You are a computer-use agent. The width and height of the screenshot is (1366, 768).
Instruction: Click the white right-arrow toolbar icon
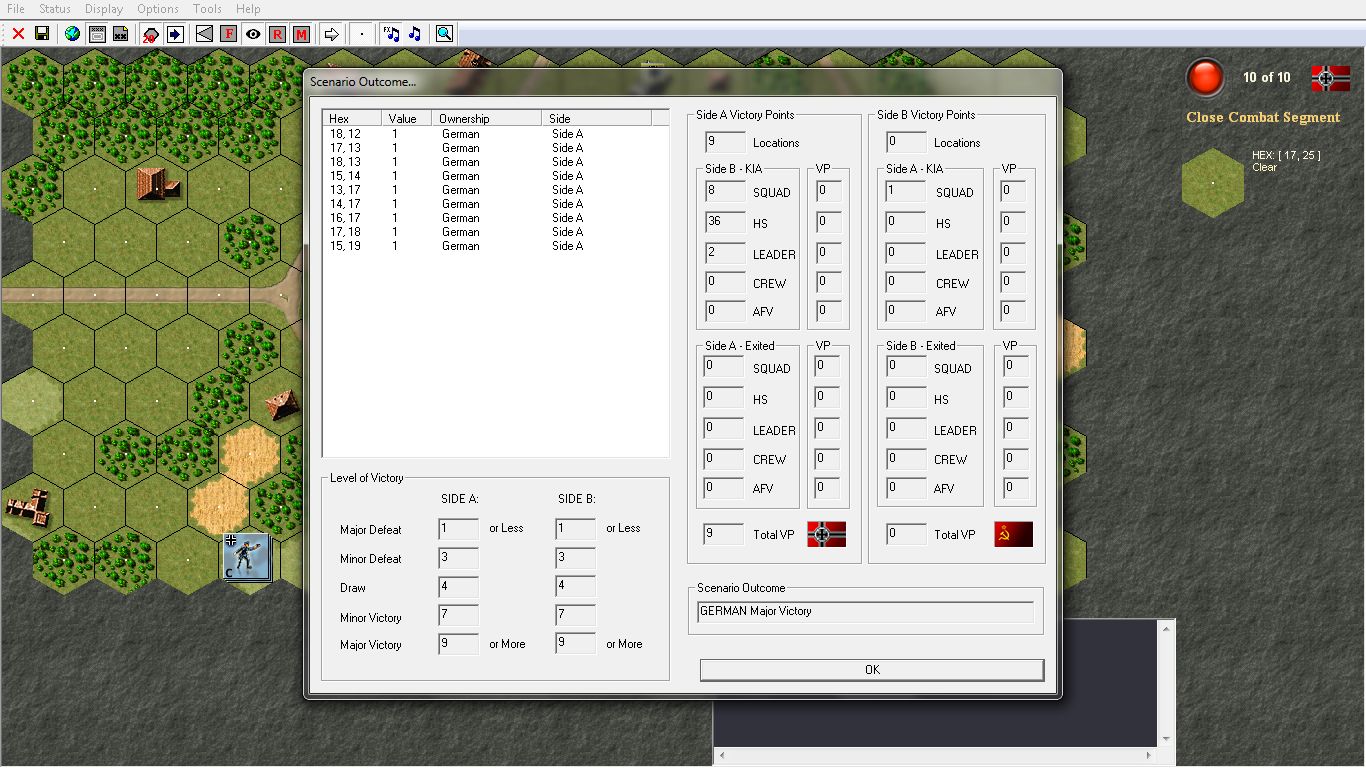point(331,34)
